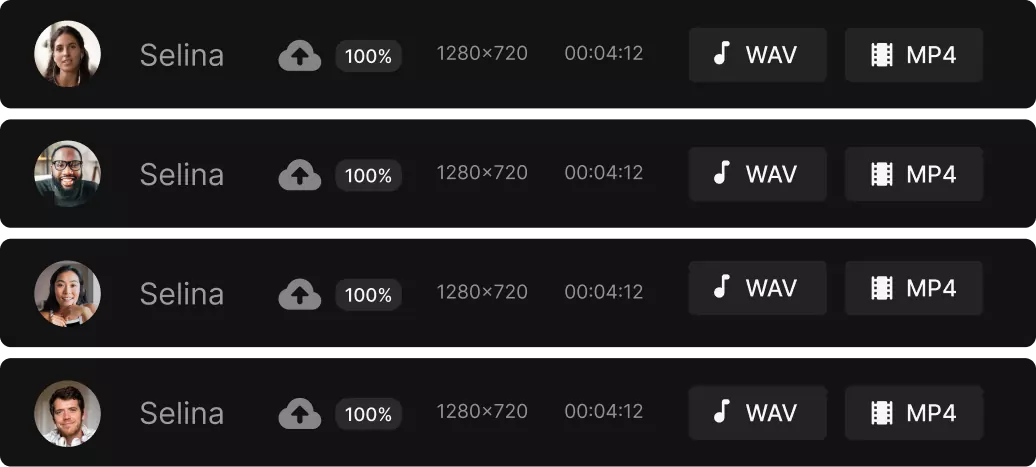Open the top row's avatar photo

[67, 54]
